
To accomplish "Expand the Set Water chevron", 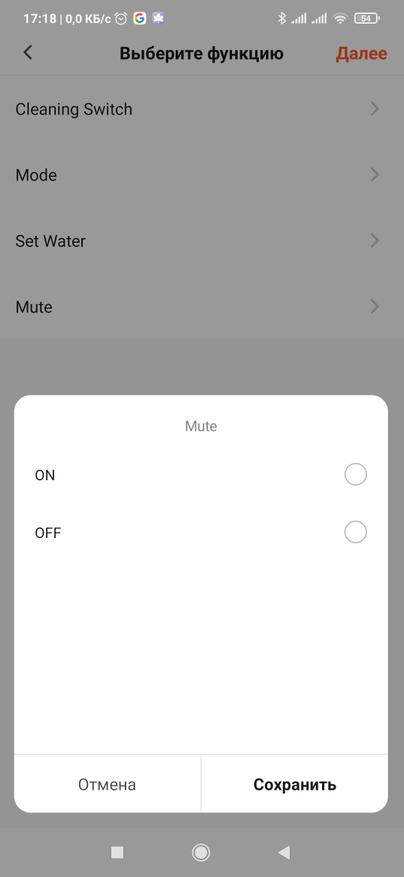I will 375,241.
